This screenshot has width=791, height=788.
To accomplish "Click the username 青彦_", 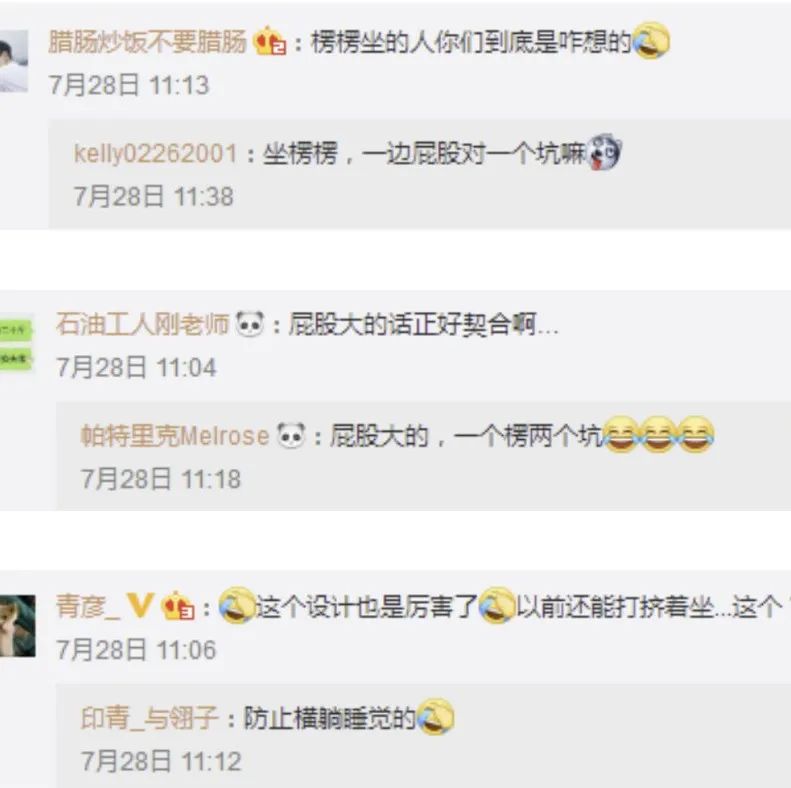I will pos(88,606).
